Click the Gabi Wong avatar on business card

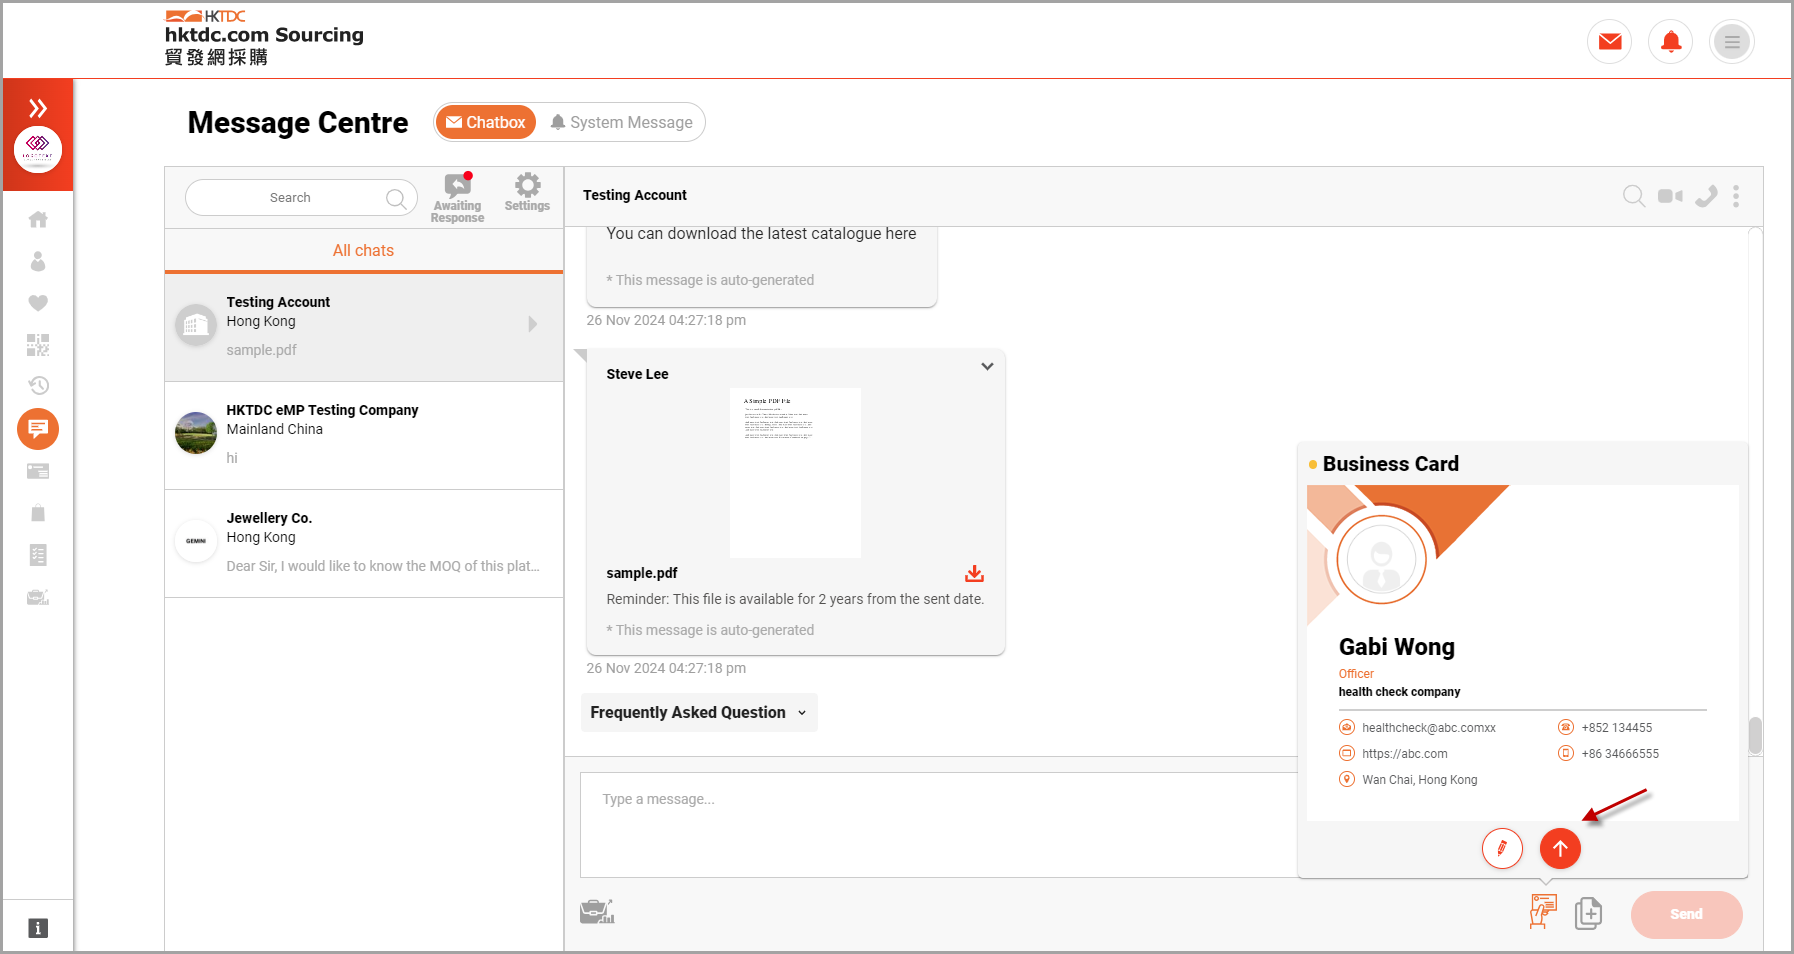click(x=1381, y=560)
